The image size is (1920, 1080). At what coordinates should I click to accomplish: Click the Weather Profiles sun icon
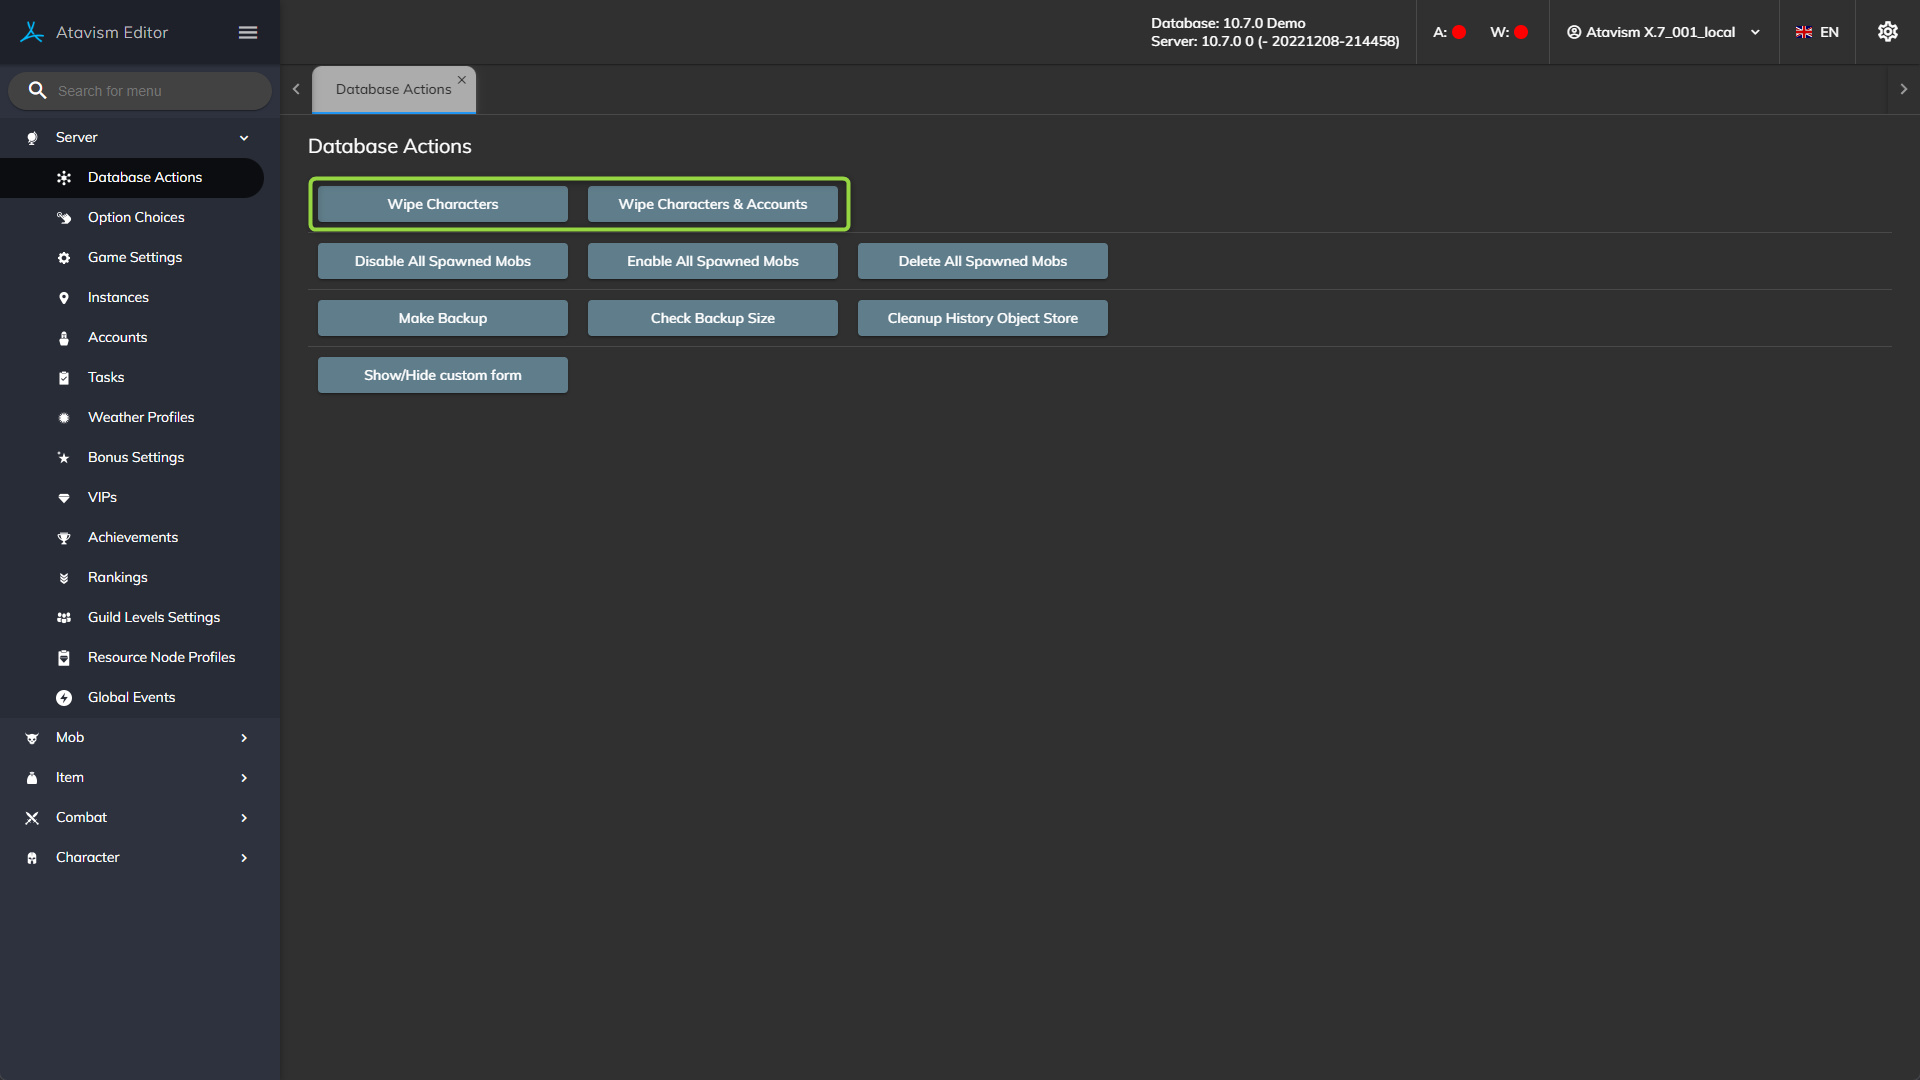coord(64,418)
